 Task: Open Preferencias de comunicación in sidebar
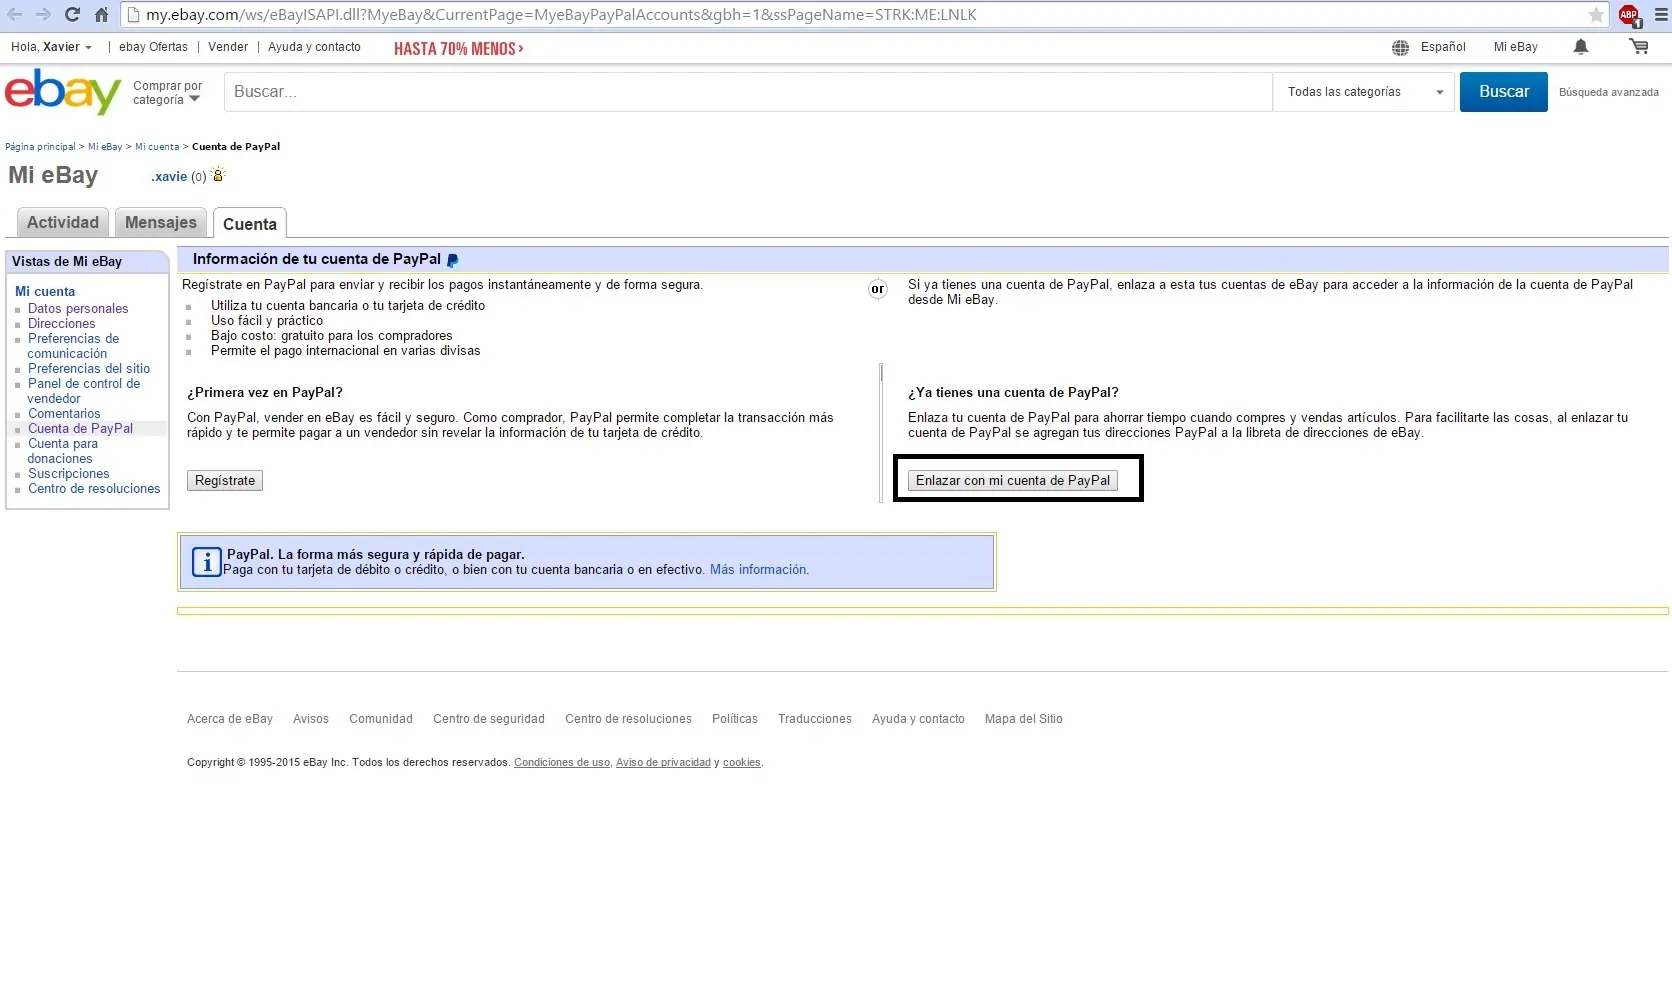(x=73, y=346)
